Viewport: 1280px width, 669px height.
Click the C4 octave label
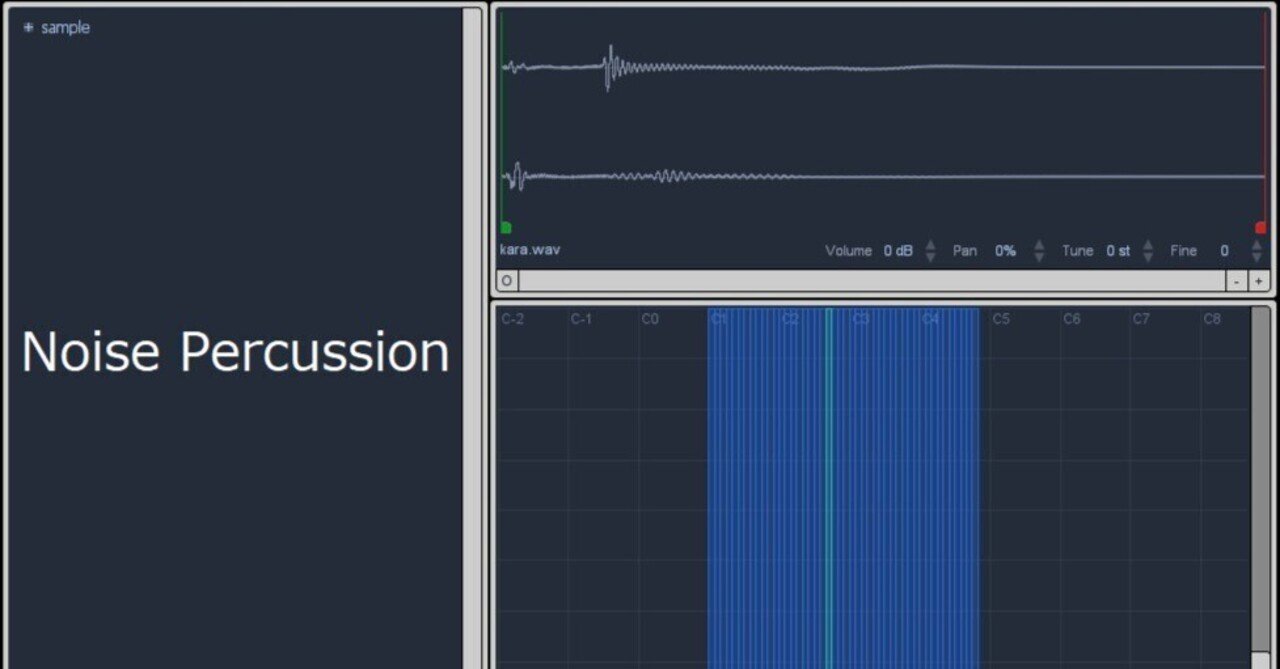[931, 319]
